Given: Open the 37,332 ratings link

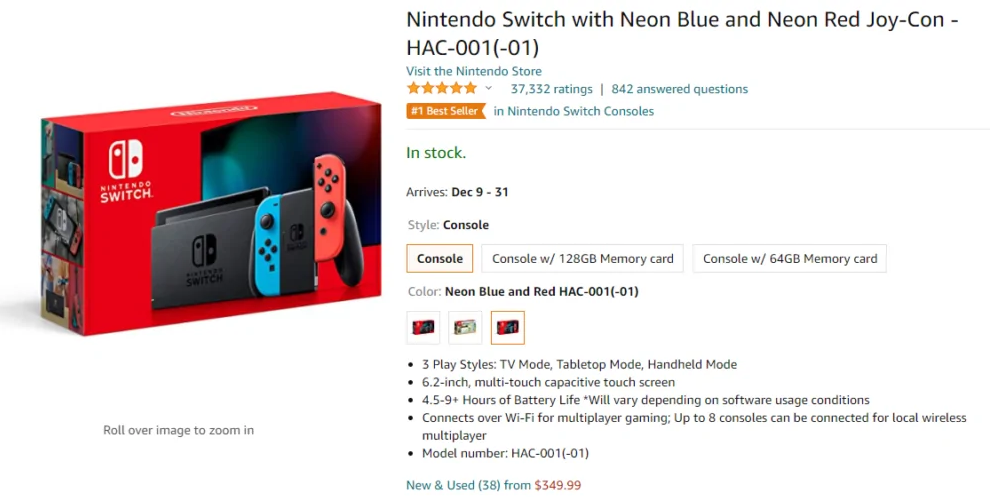Looking at the screenshot, I should [x=551, y=89].
